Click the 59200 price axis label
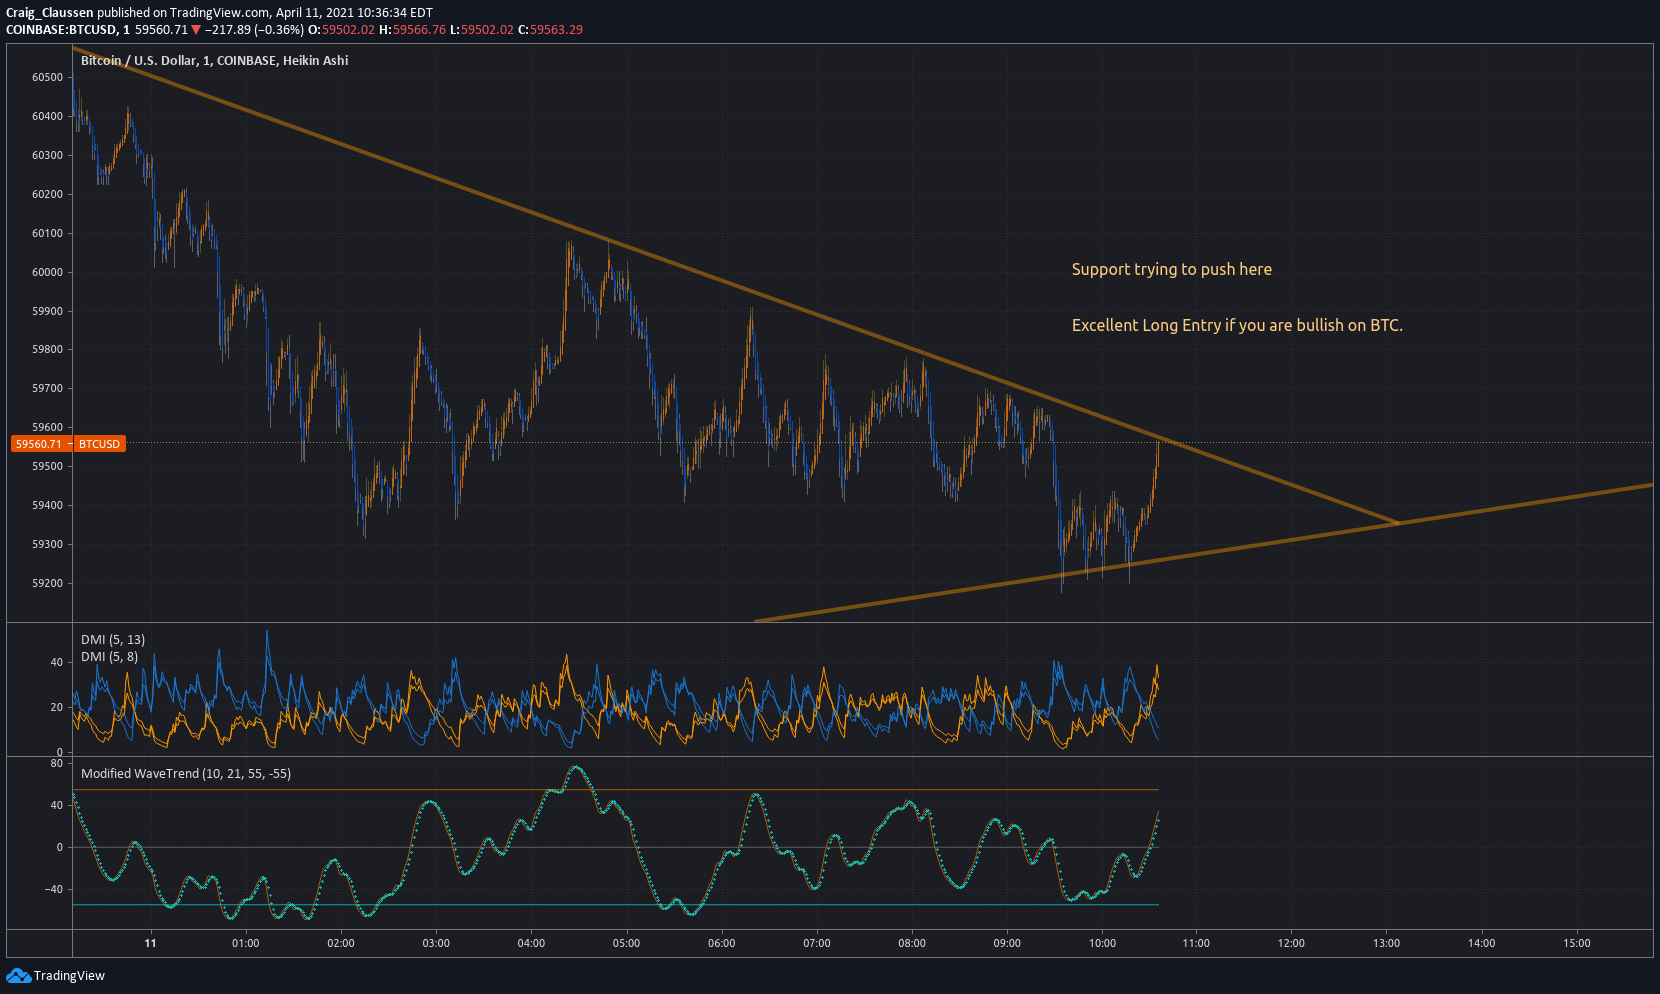Screen dimensions: 1660x994 click(x=47, y=583)
